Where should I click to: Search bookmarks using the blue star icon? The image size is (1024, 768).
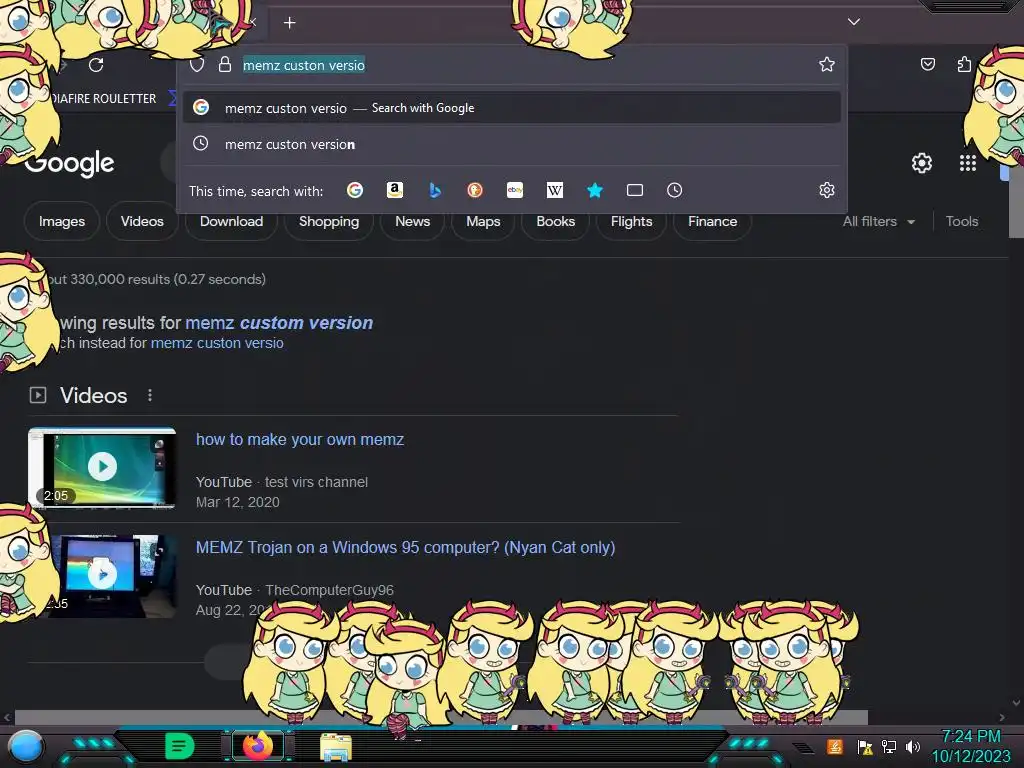594,190
